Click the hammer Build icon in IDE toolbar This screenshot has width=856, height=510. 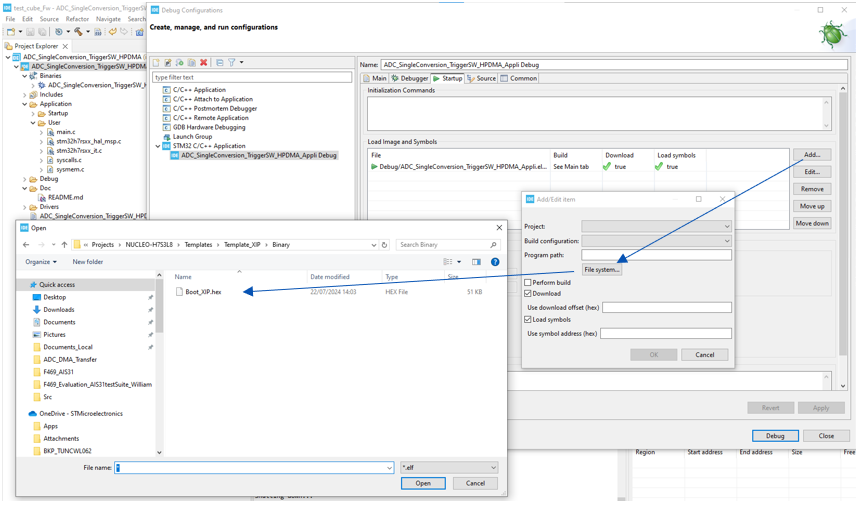pyautogui.click(x=78, y=32)
